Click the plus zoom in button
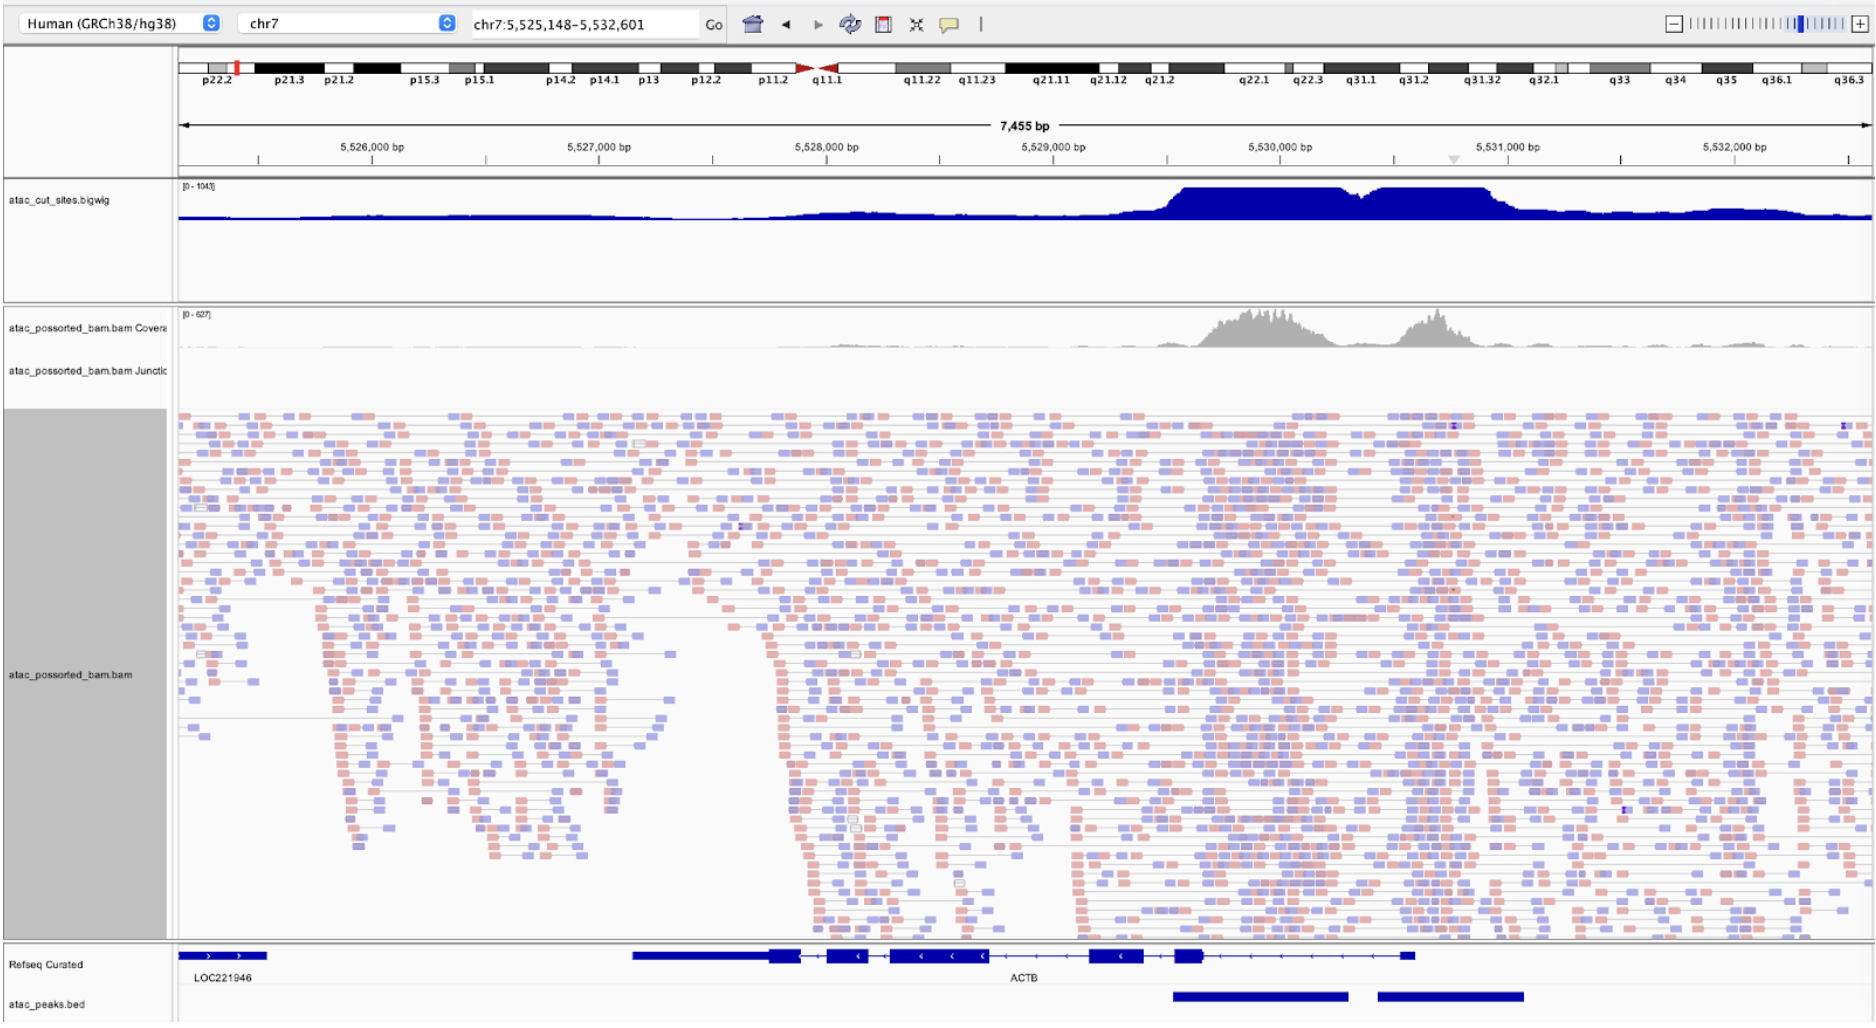Viewport: 1876px width, 1028px height. tap(1860, 24)
